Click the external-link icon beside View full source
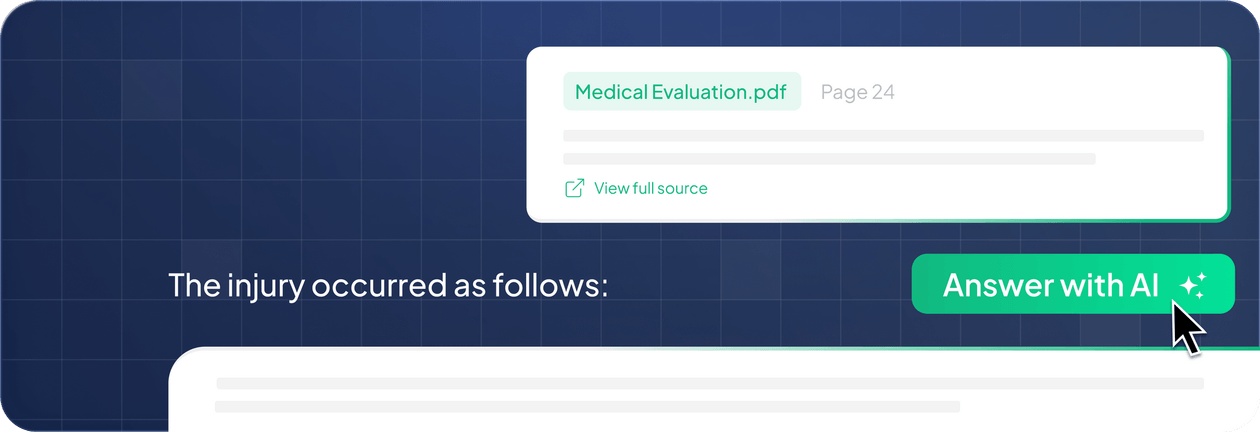1260x432 pixels. pos(574,188)
